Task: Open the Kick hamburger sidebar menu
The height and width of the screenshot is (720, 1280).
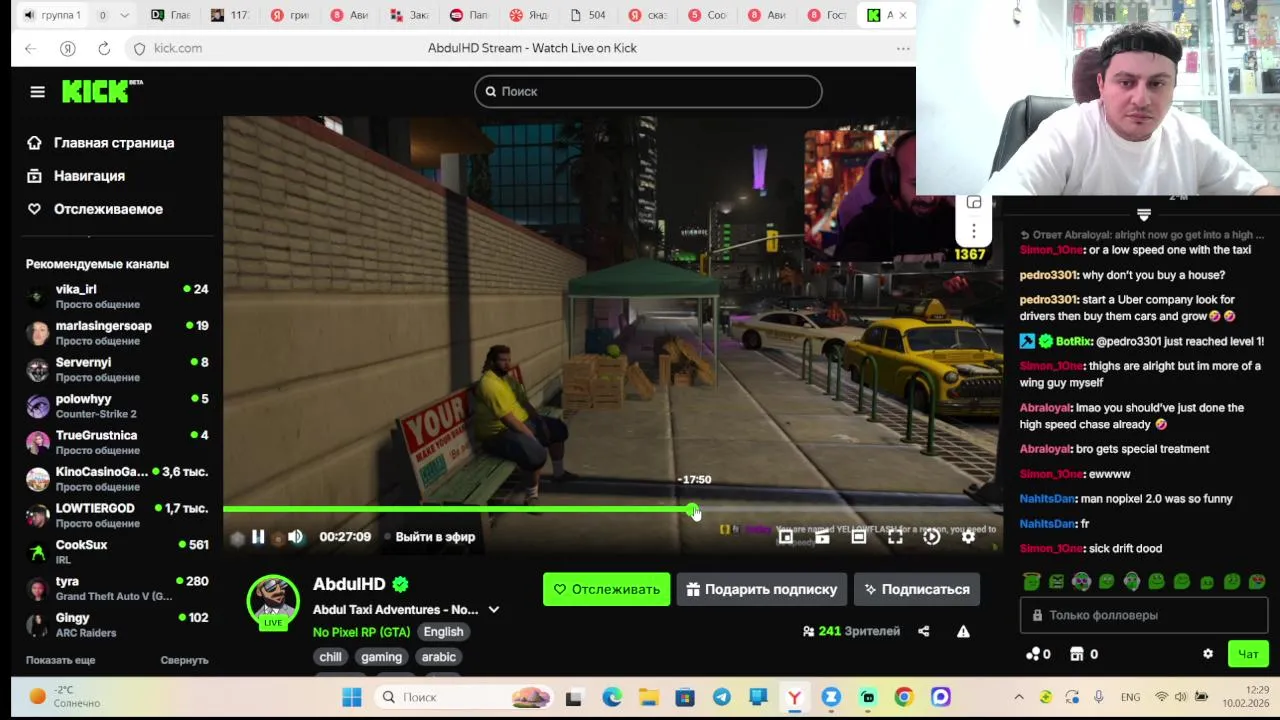Action: tap(37, 92)
